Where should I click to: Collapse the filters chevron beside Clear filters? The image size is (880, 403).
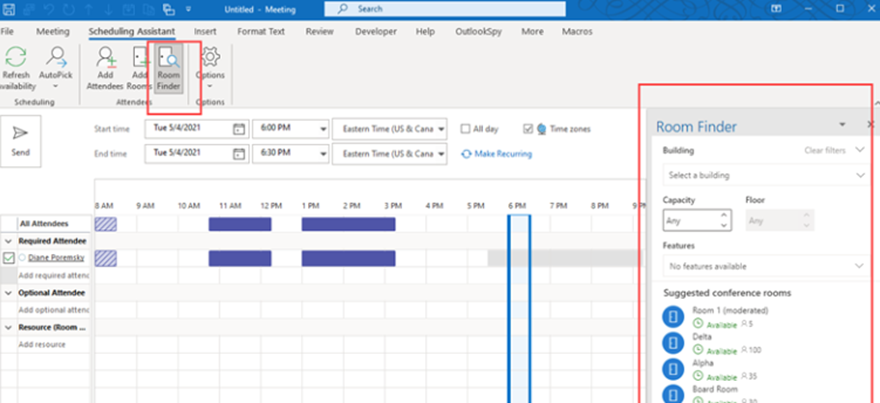click(860, 150)
